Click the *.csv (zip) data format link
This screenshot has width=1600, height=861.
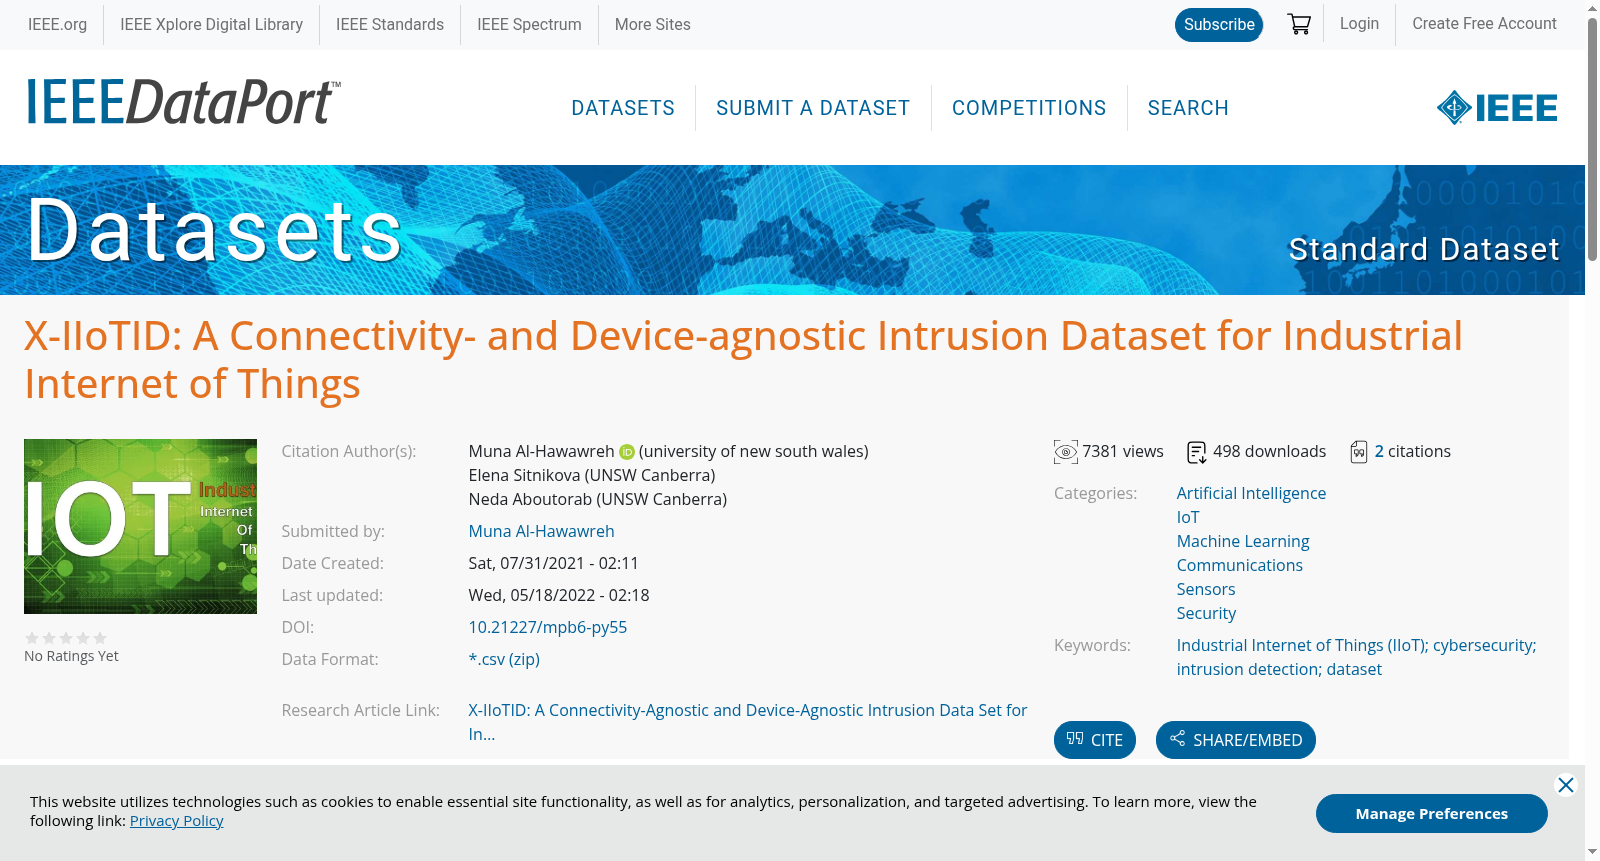tap(504, 660)
